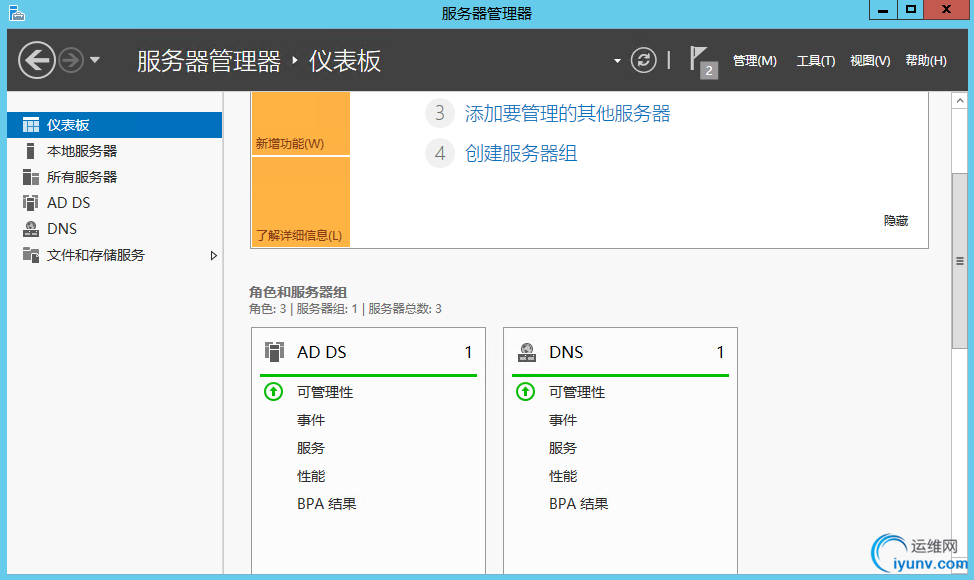
Task: Click 创建服务器组 link
Action: pyautogui.click(x=521, y=153)
